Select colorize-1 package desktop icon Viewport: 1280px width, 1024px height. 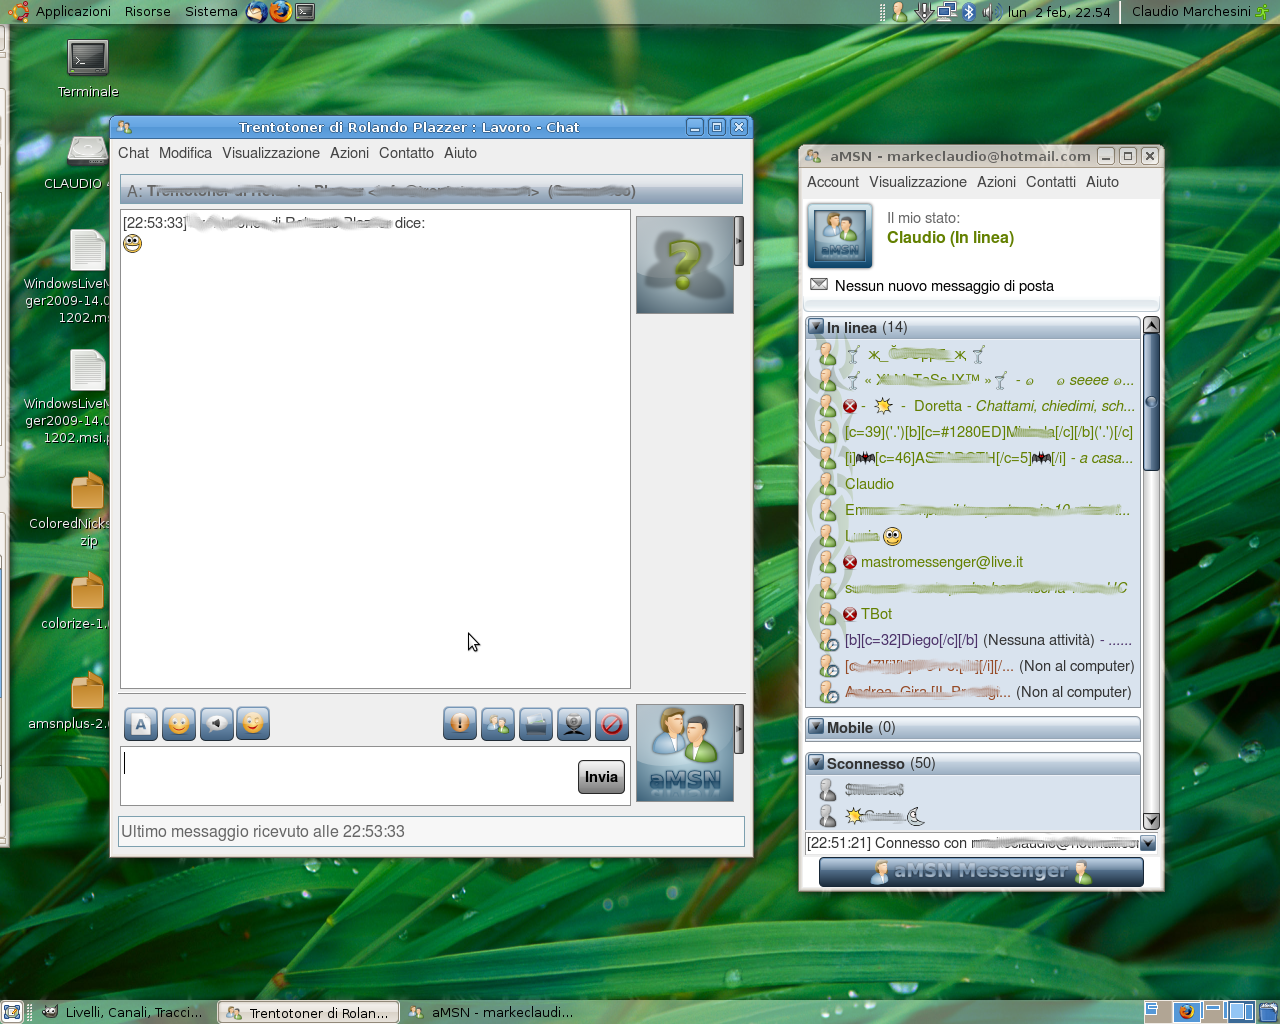point(78,600)
